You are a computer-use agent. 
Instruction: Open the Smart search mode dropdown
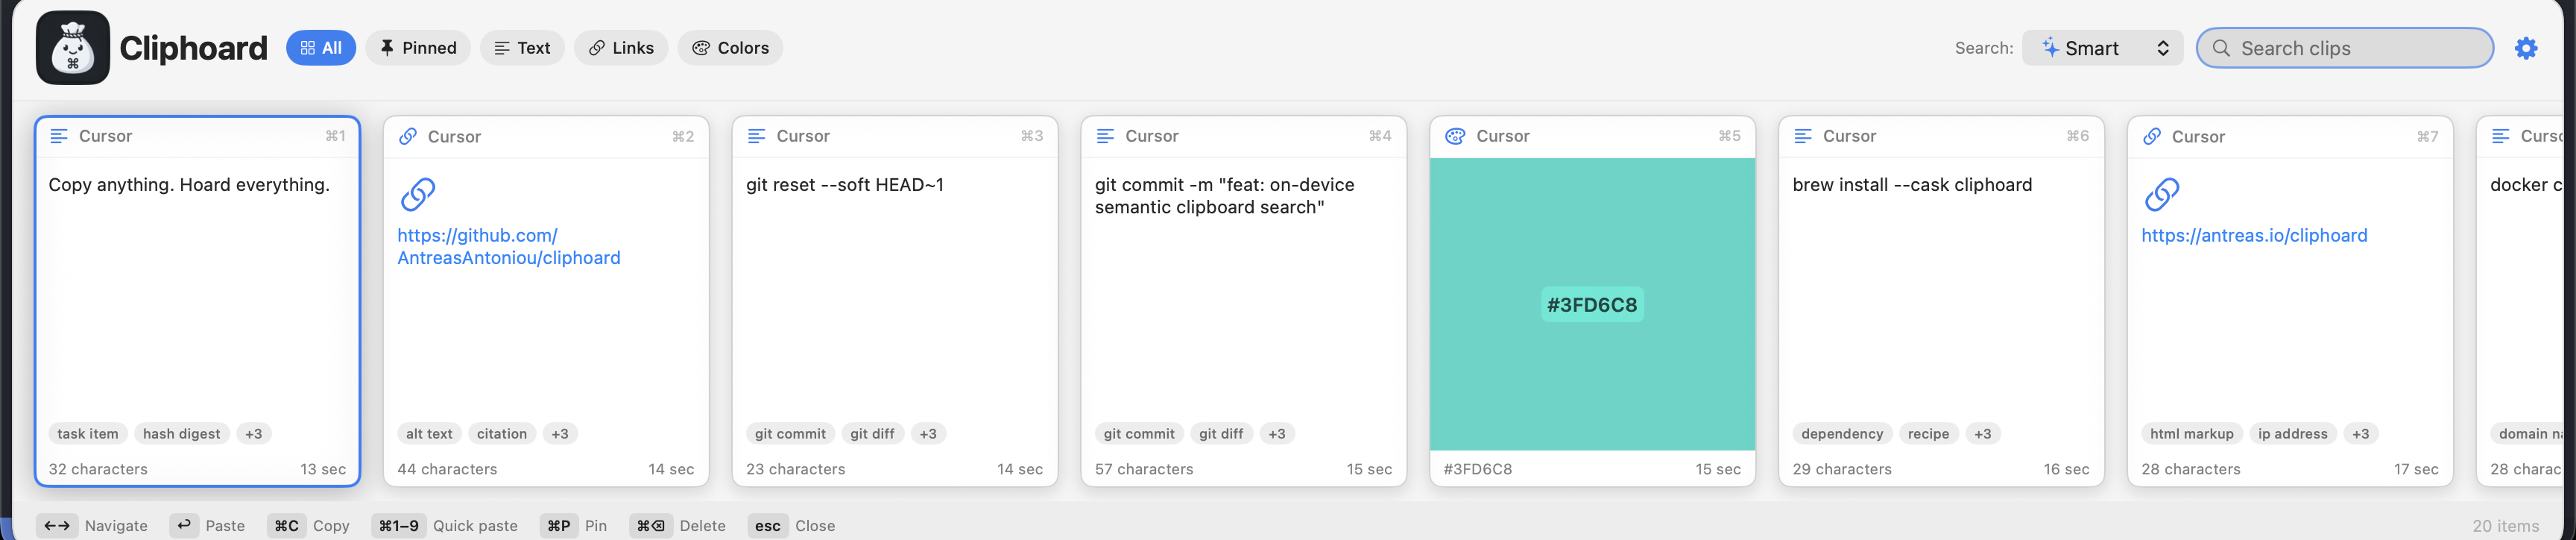click(2103, 48)
